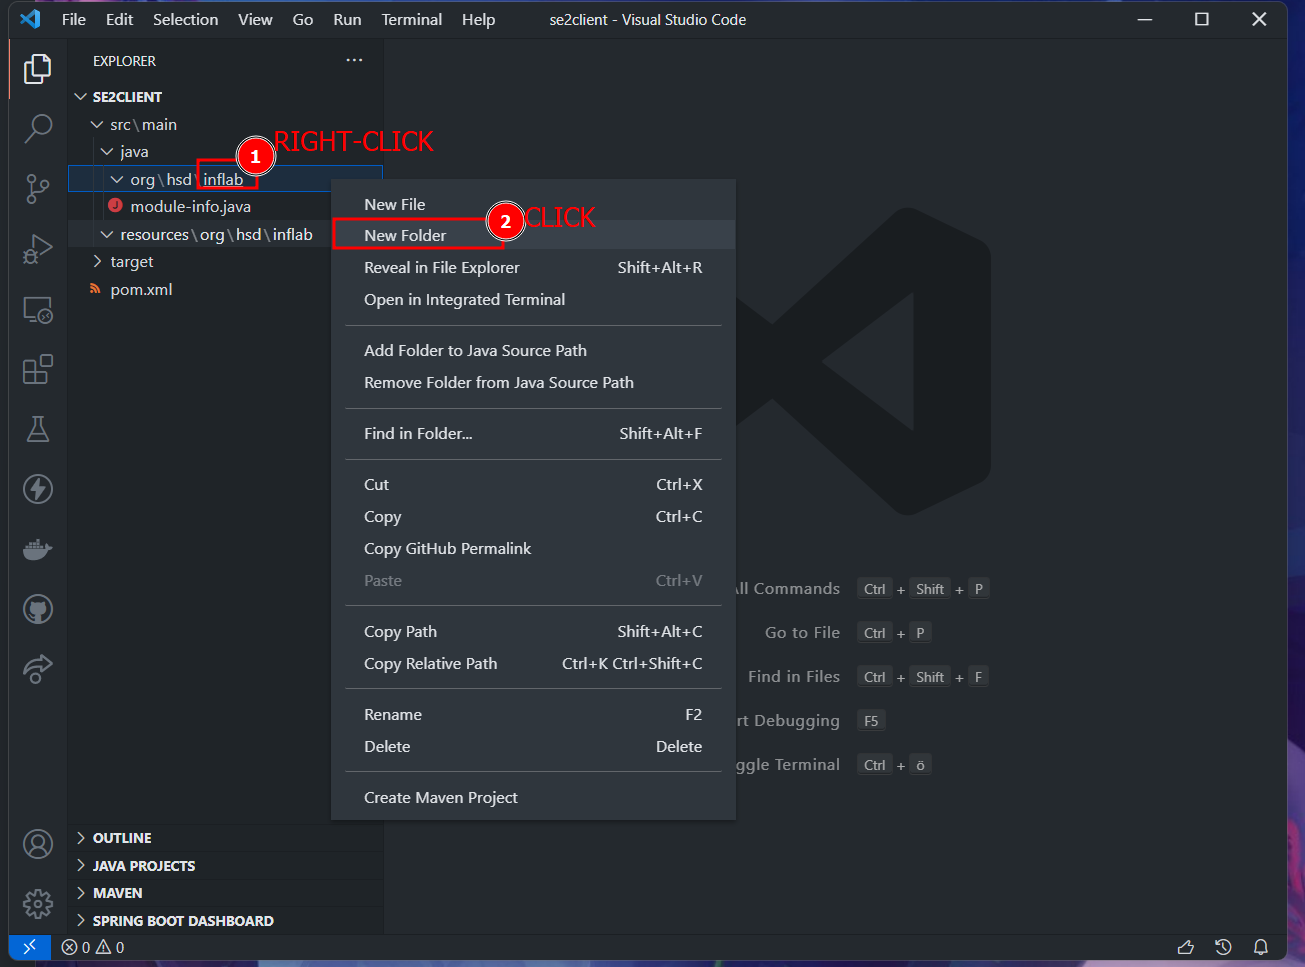Choose Rename from context menu
The image size is (1305, 967).
[x=533, y=714]
